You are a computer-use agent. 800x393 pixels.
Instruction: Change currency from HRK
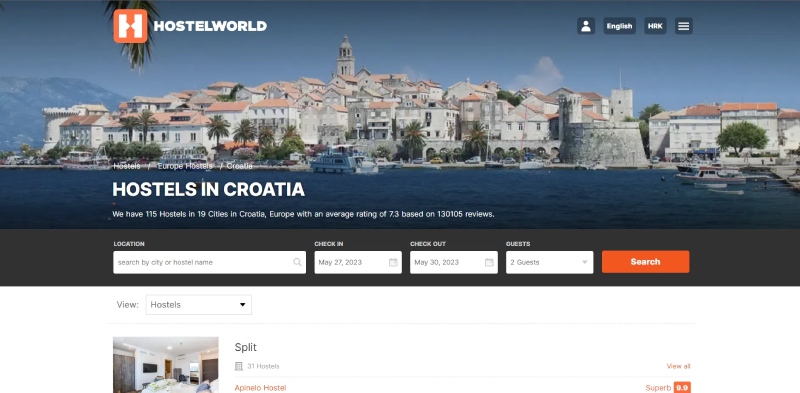click(655, 26)
